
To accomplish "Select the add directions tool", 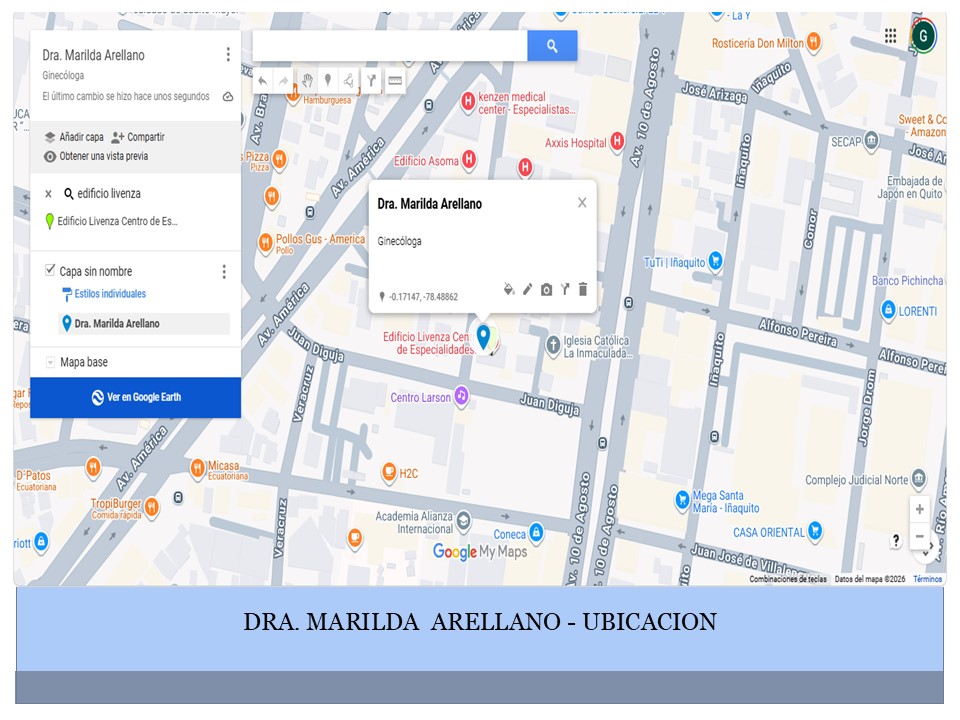I will 371,80.
